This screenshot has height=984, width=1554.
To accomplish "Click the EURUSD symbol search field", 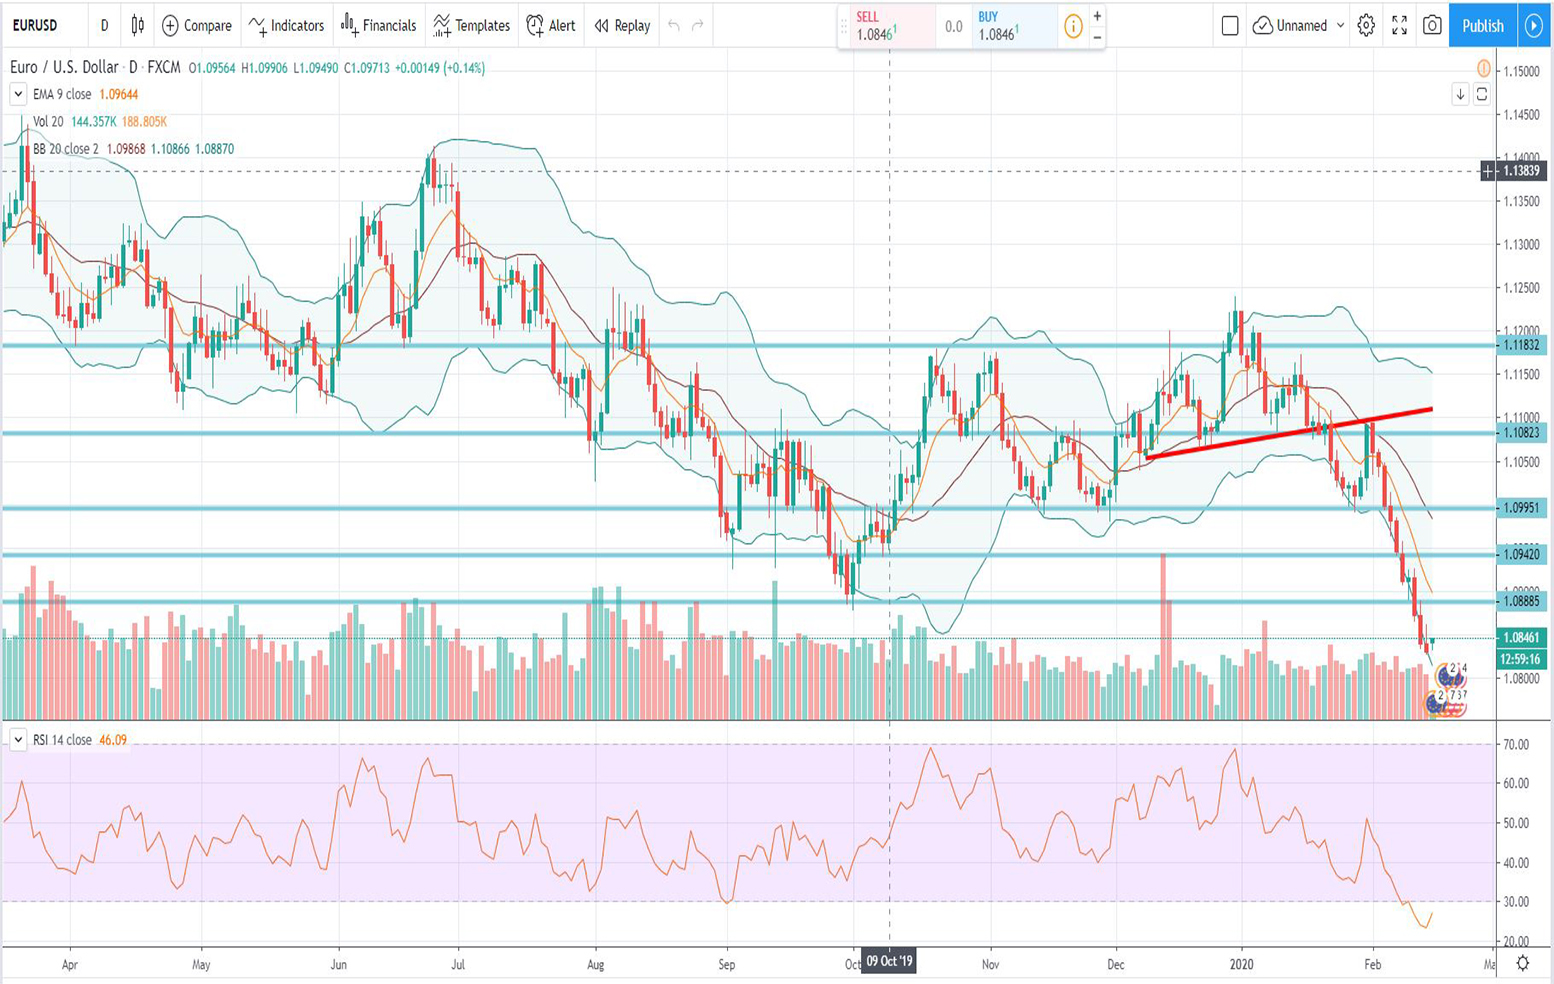I will [x=40, y=26].
